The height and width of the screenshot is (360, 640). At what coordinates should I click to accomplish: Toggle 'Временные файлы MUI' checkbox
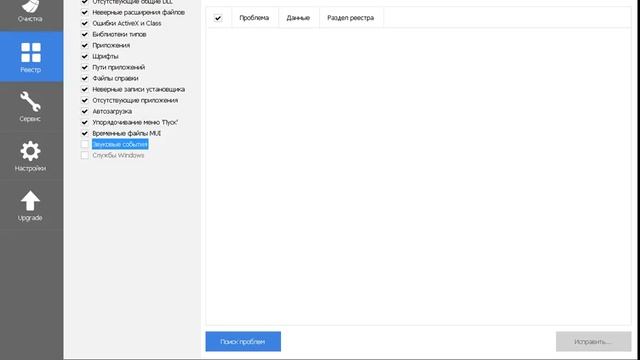[x=84, y=133]
